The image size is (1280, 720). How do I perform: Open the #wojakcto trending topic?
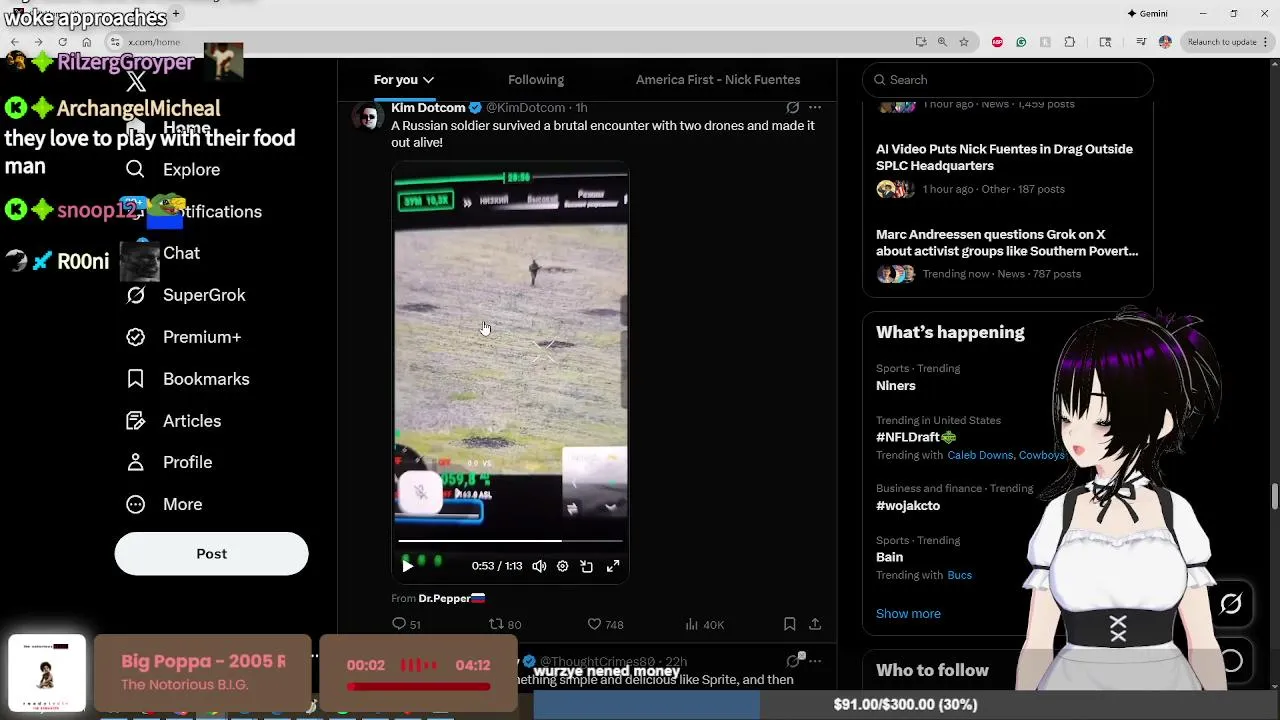point(908,505)
